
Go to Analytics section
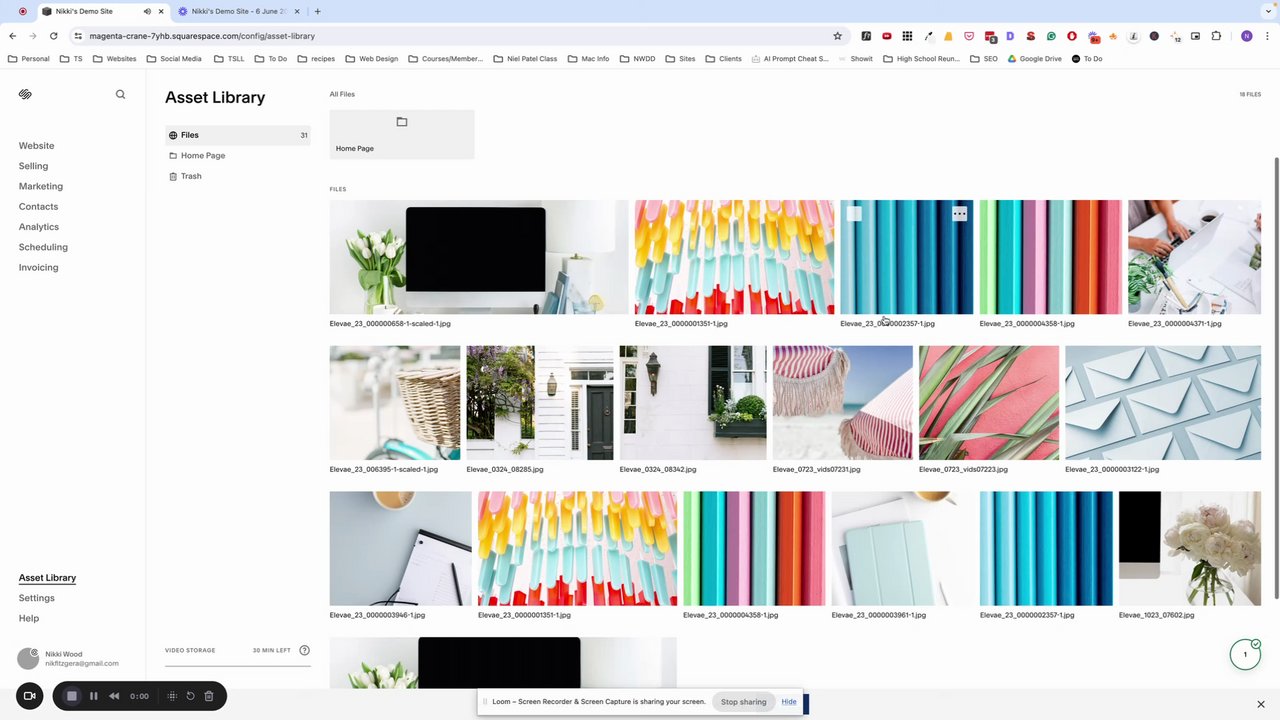point(38,227)
